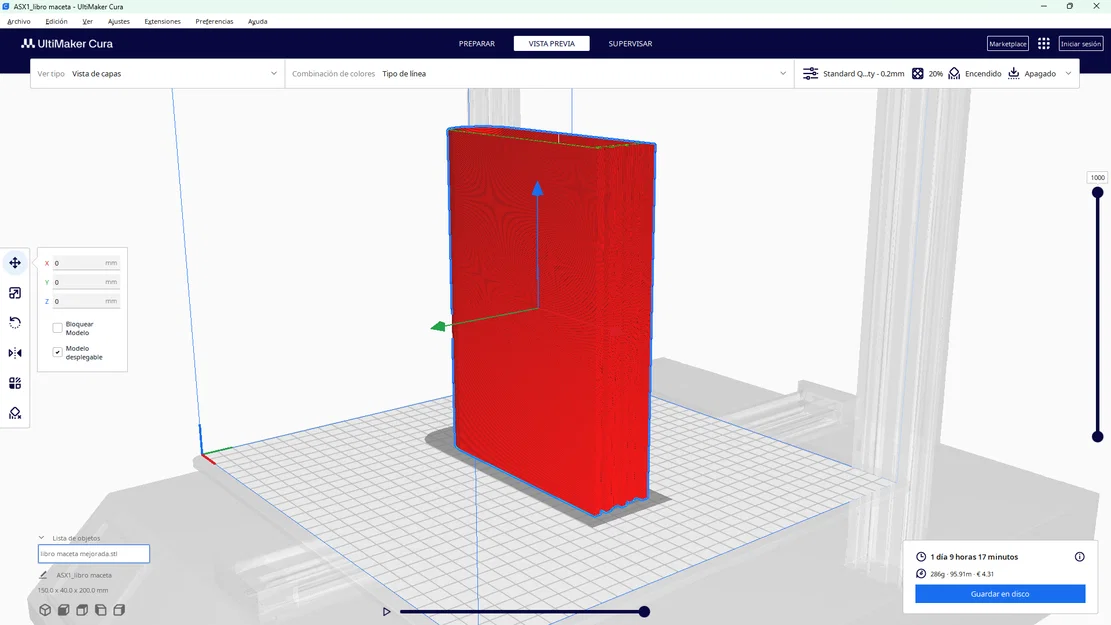Screen dimensions: 1111x625
Task: Open the Extensiones menu
Action: point(163,21)
